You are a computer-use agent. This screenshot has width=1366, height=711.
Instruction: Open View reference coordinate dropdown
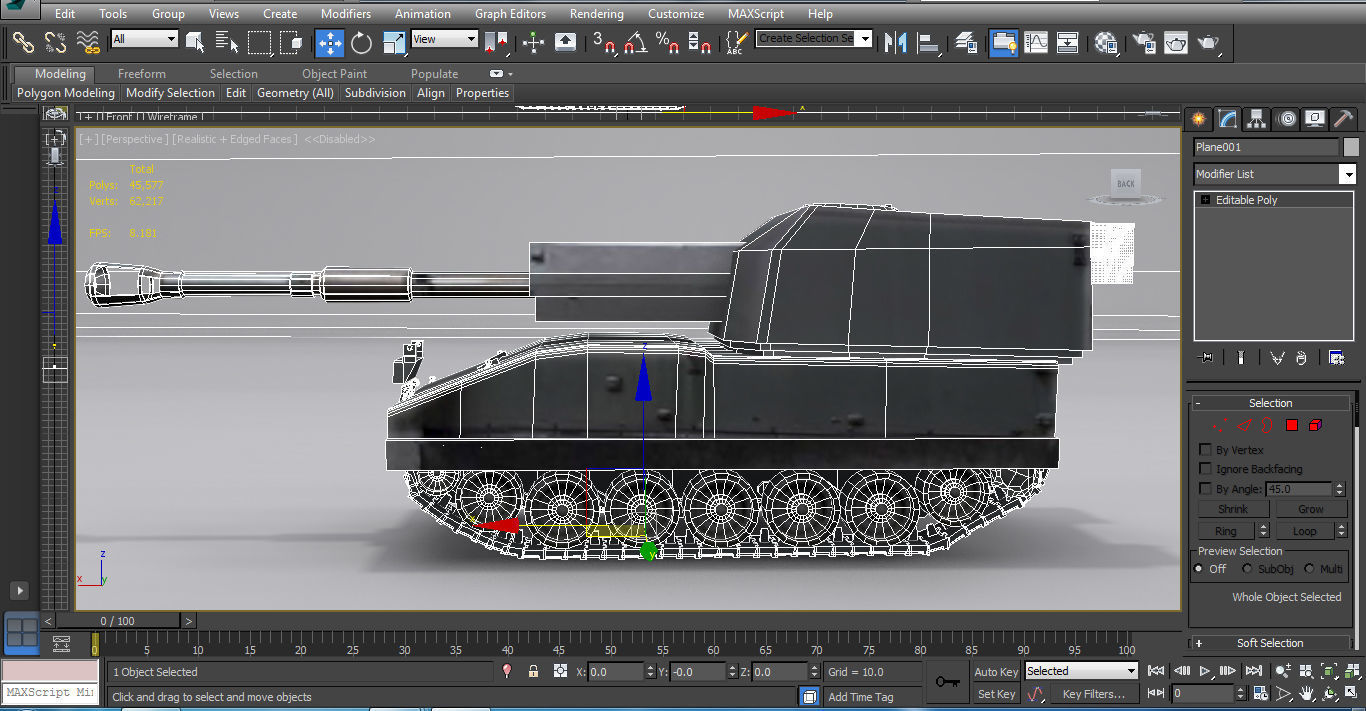click(x=444, y=39)
